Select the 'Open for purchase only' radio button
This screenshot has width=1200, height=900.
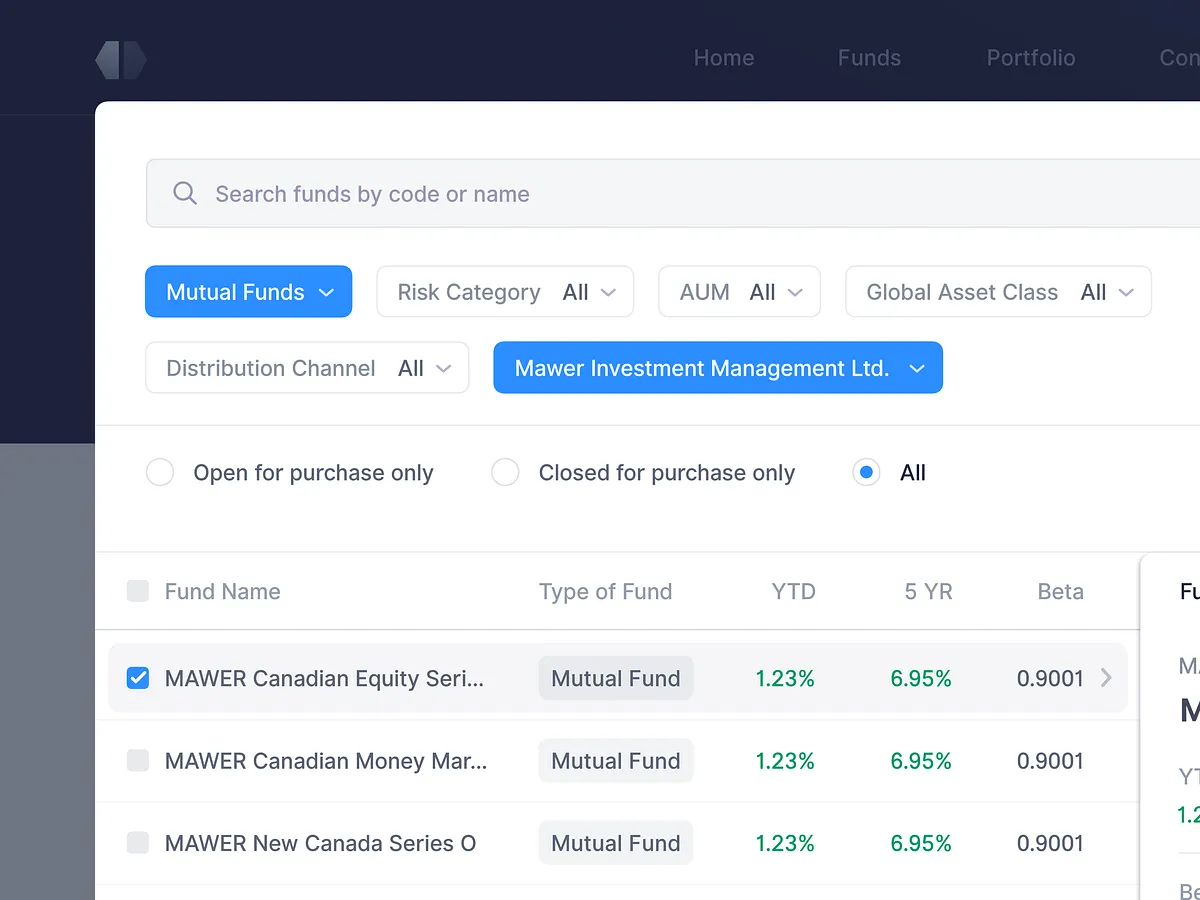click(x=160, y=472)
